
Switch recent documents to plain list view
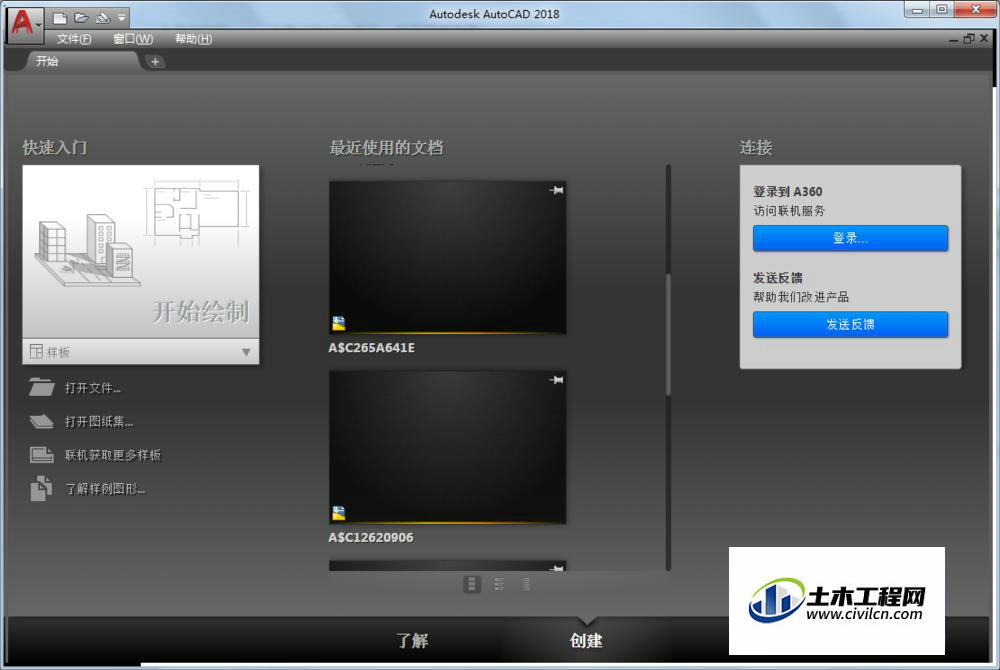[x=526, y=584]
